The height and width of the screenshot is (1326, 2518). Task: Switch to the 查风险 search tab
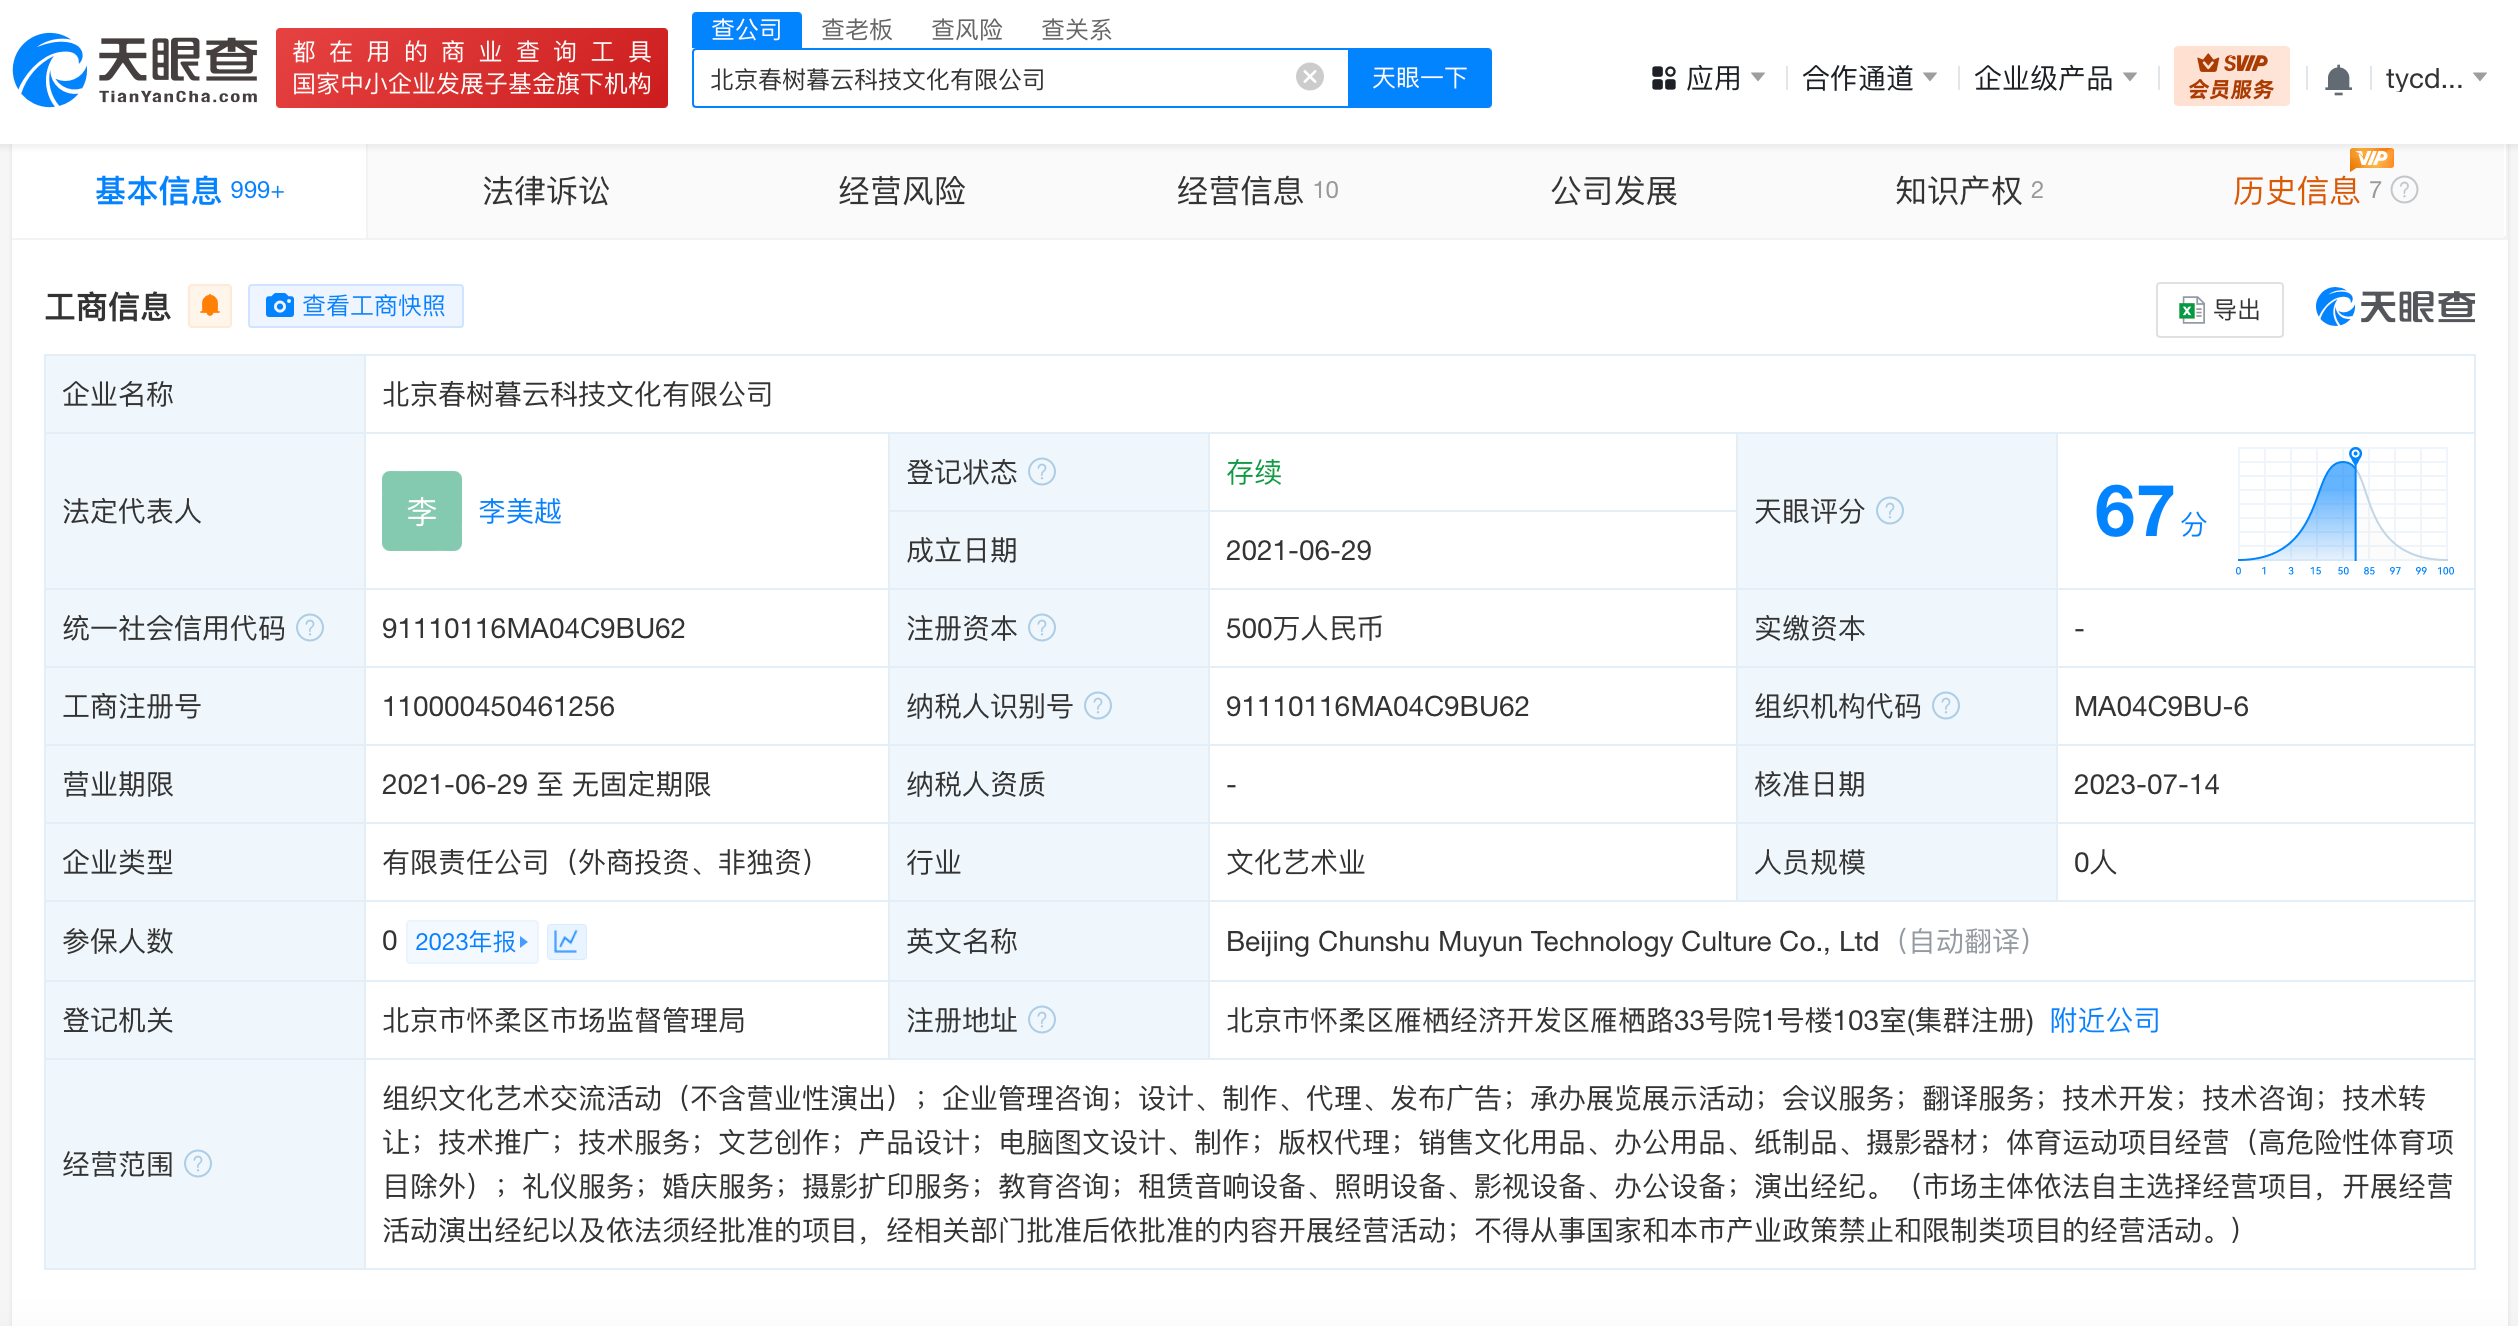pyautogui.click(x=966, y=30)
